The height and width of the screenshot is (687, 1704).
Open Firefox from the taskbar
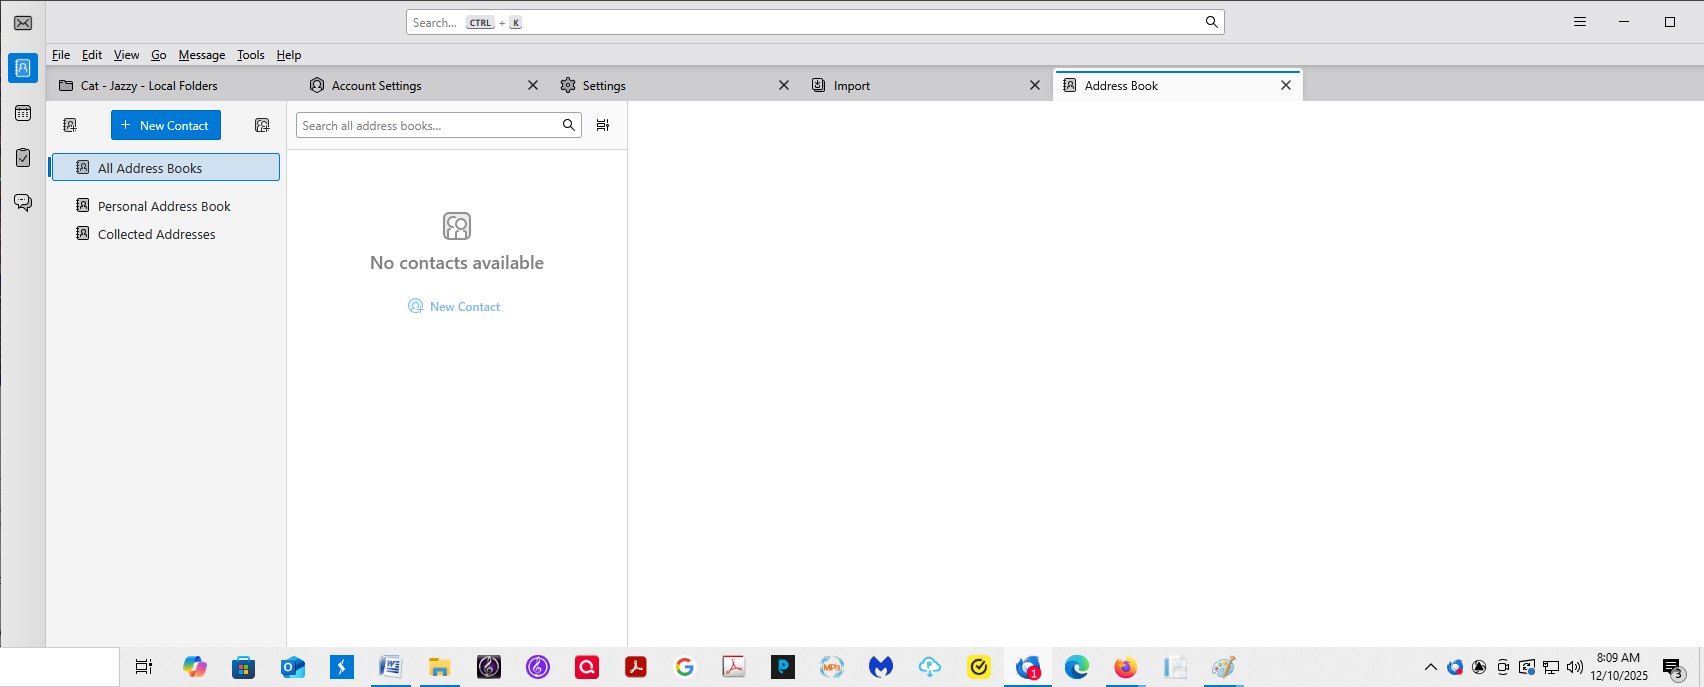[1126, 667]
